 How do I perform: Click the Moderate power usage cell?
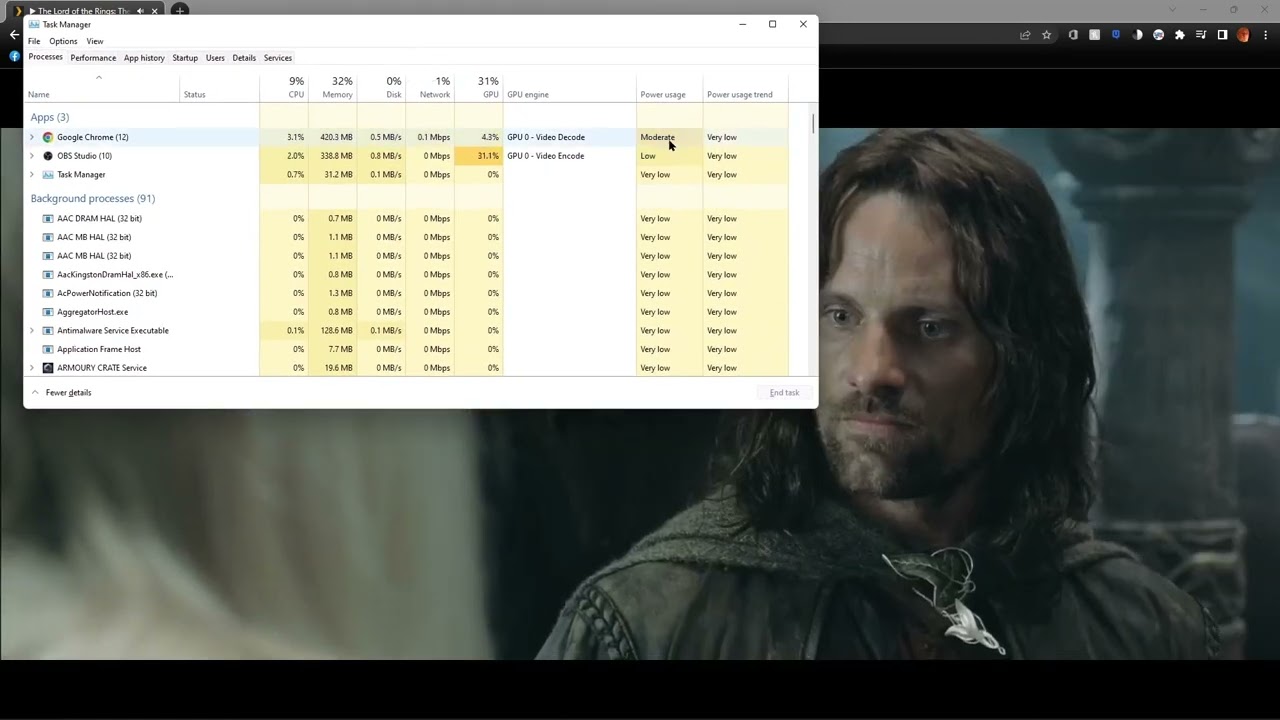(x=669, y=137)
